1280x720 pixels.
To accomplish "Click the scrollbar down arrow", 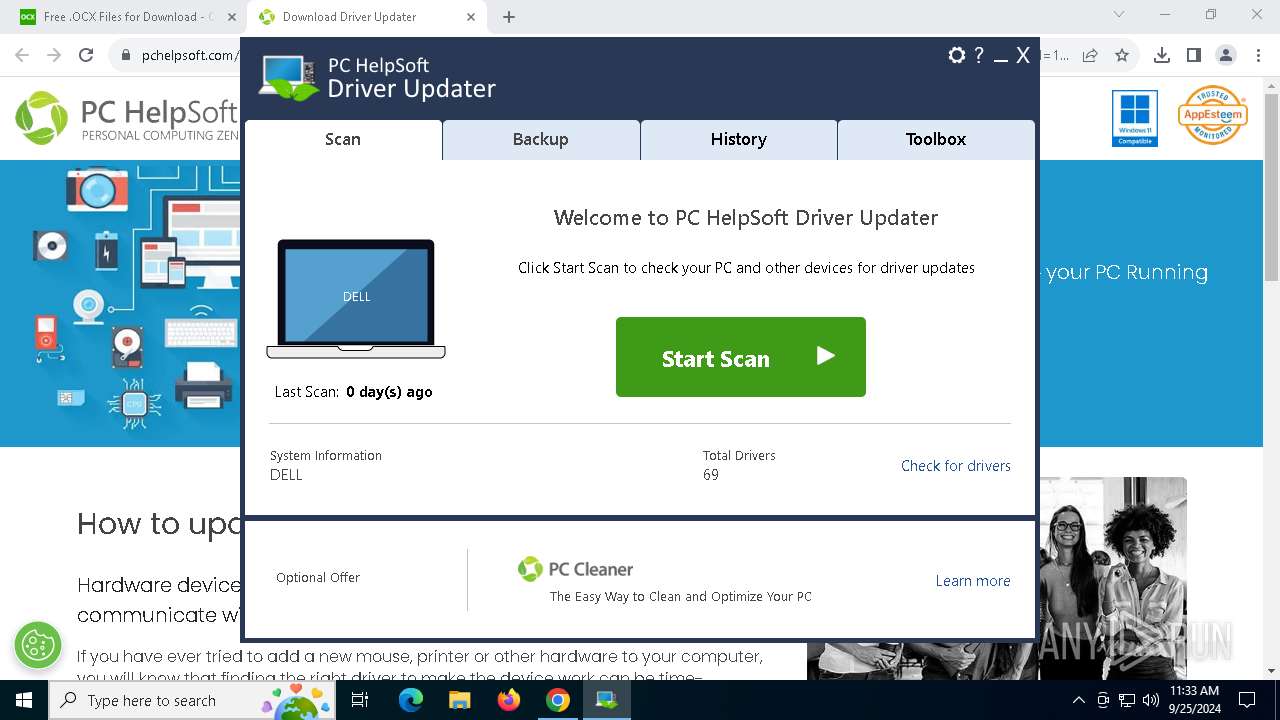I will pos(1271,671).
